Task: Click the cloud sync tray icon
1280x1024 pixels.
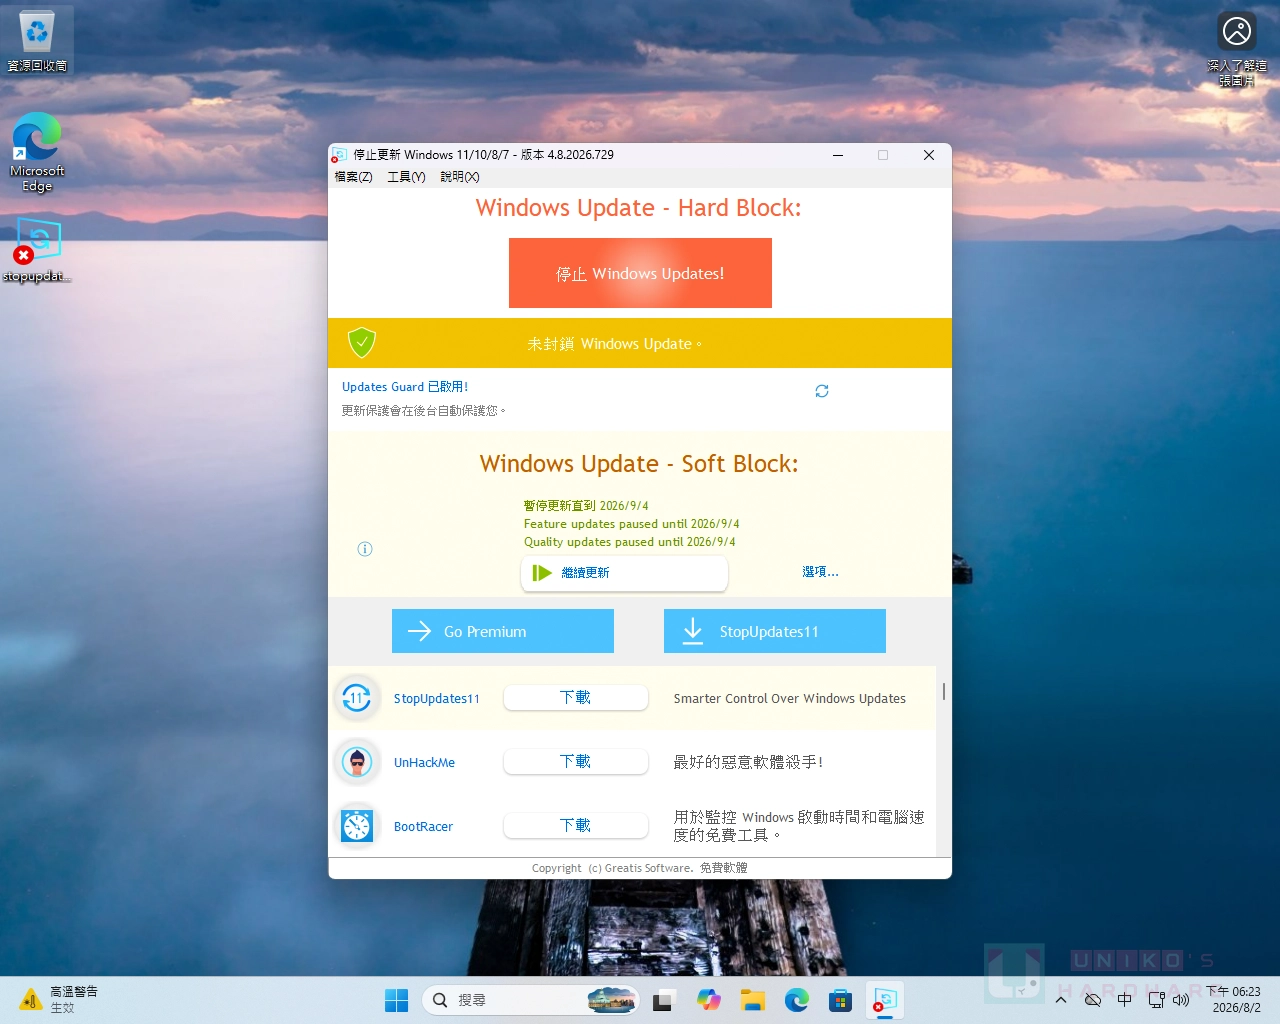Action: coord(1093,1000)
